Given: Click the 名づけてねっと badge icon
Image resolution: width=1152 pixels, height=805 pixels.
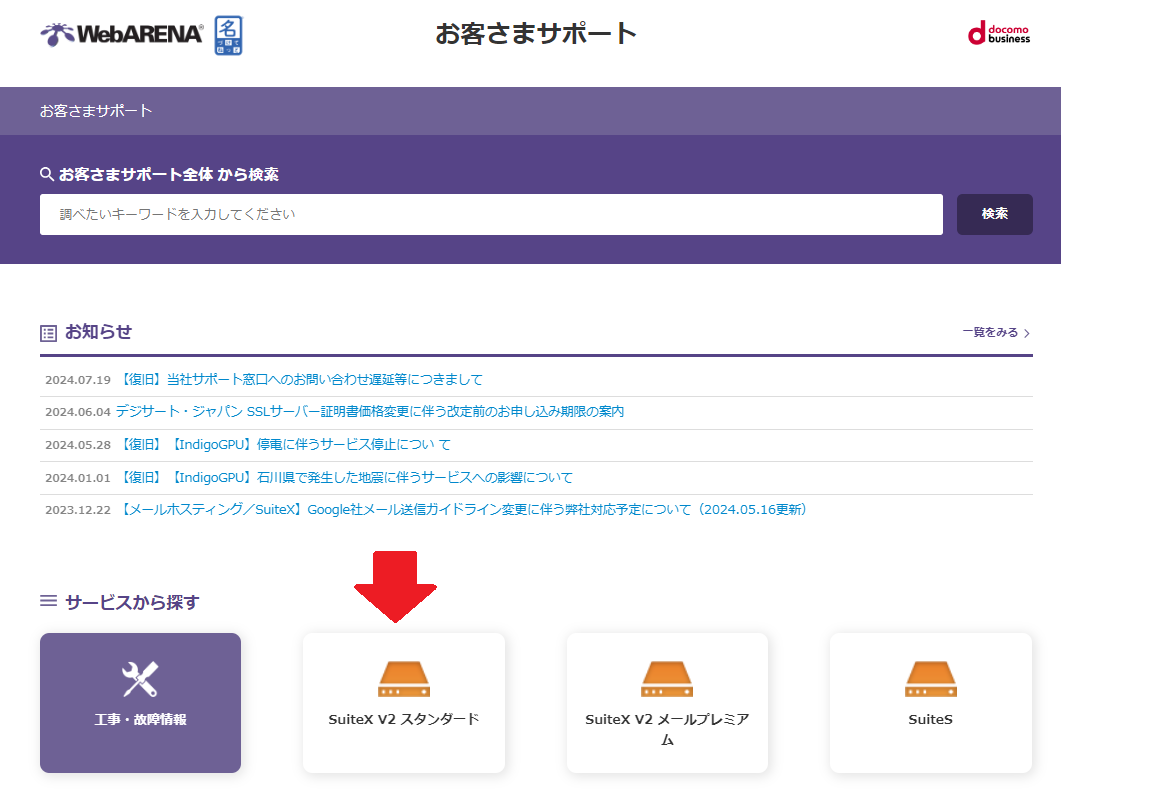Looking at the screenshot, I should [228, 35].
